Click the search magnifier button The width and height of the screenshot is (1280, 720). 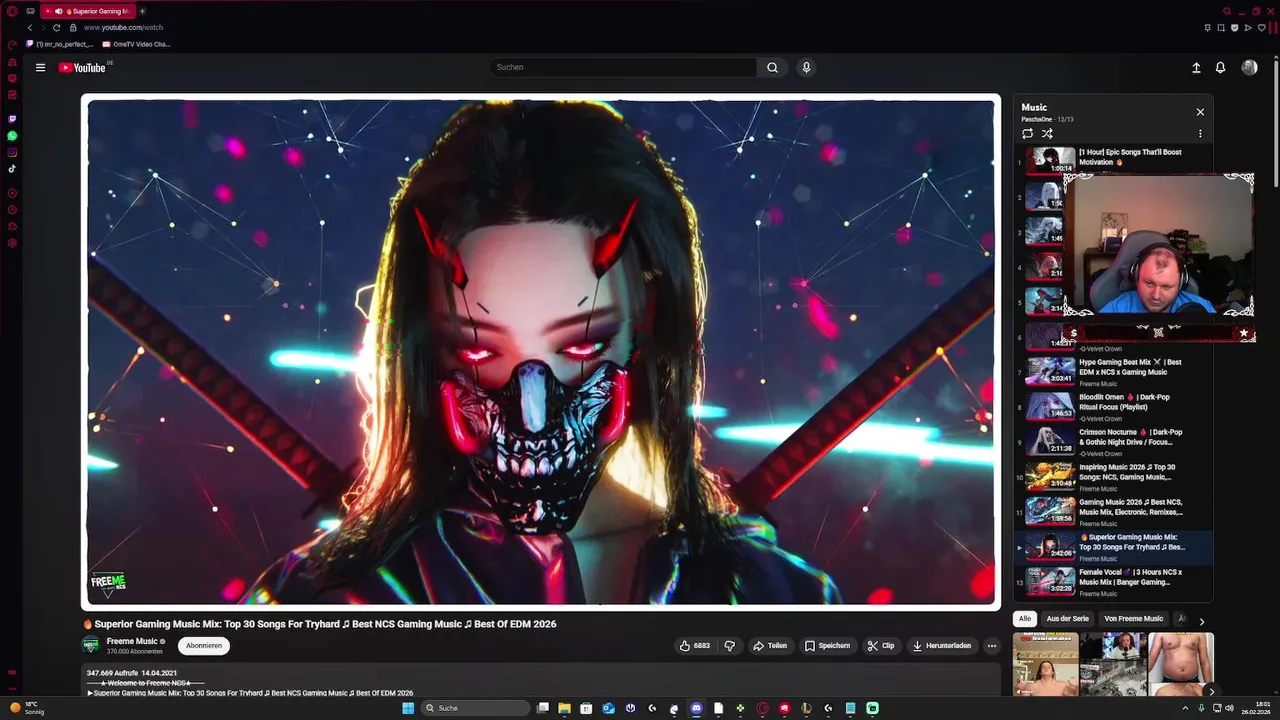pyautogui.click(x=772, y=68)
